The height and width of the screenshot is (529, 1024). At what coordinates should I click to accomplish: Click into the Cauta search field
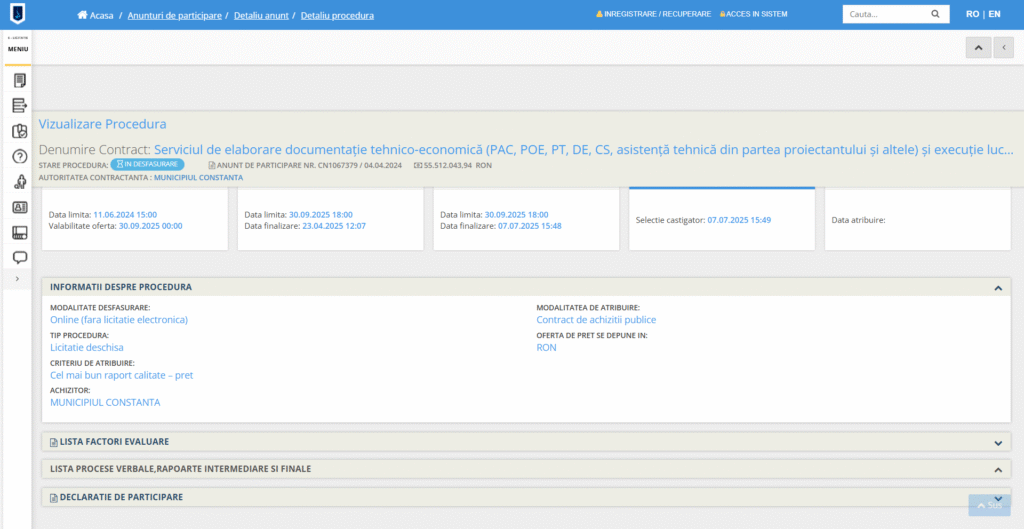coord(884,15)
